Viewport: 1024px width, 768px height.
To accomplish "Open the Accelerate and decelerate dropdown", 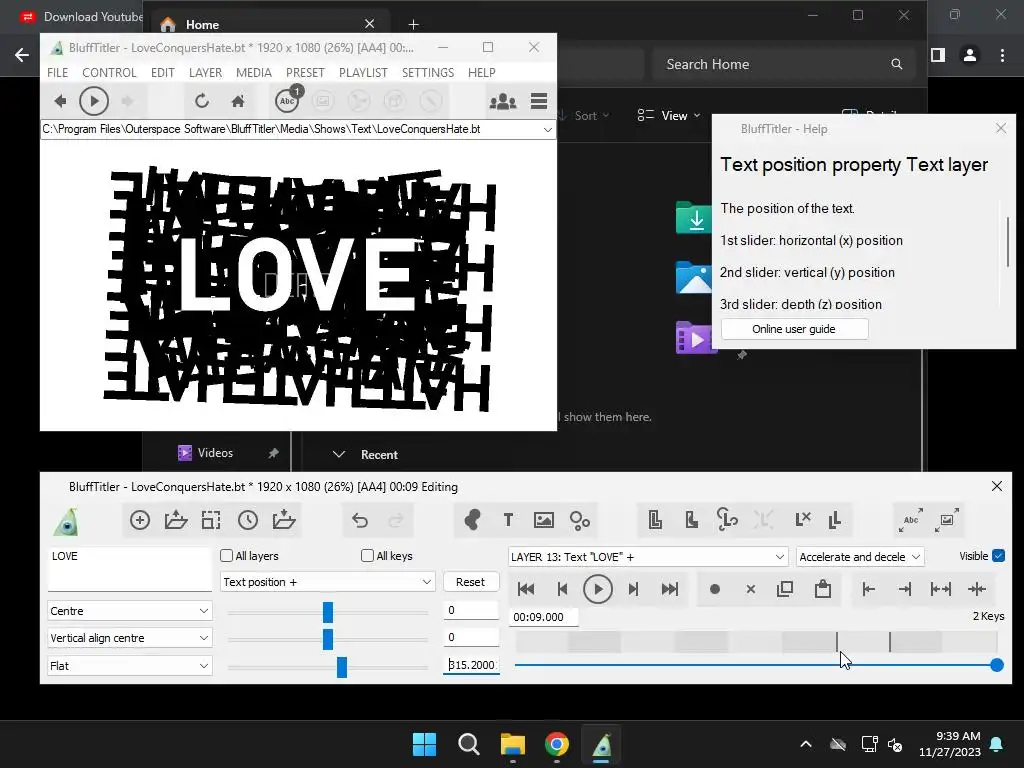I will tap(859, 557).
